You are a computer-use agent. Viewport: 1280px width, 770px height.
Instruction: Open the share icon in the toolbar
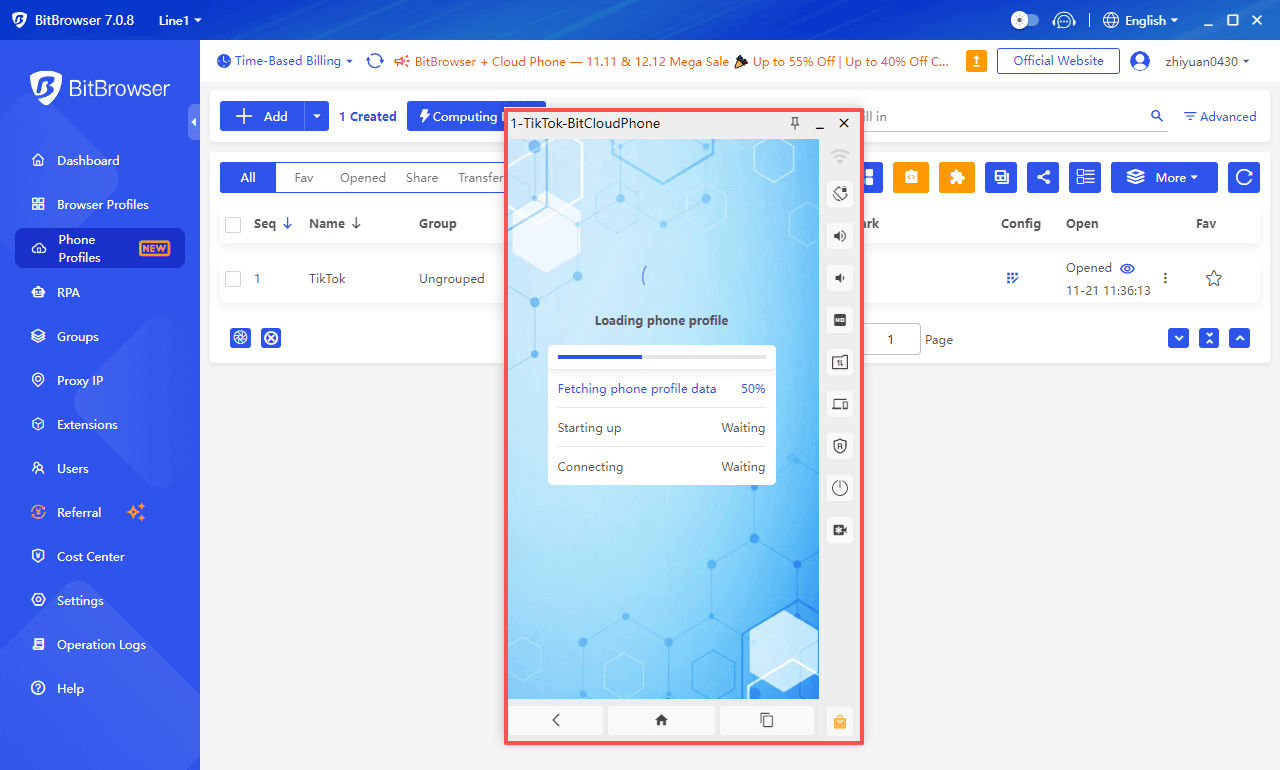(1043, 177)
